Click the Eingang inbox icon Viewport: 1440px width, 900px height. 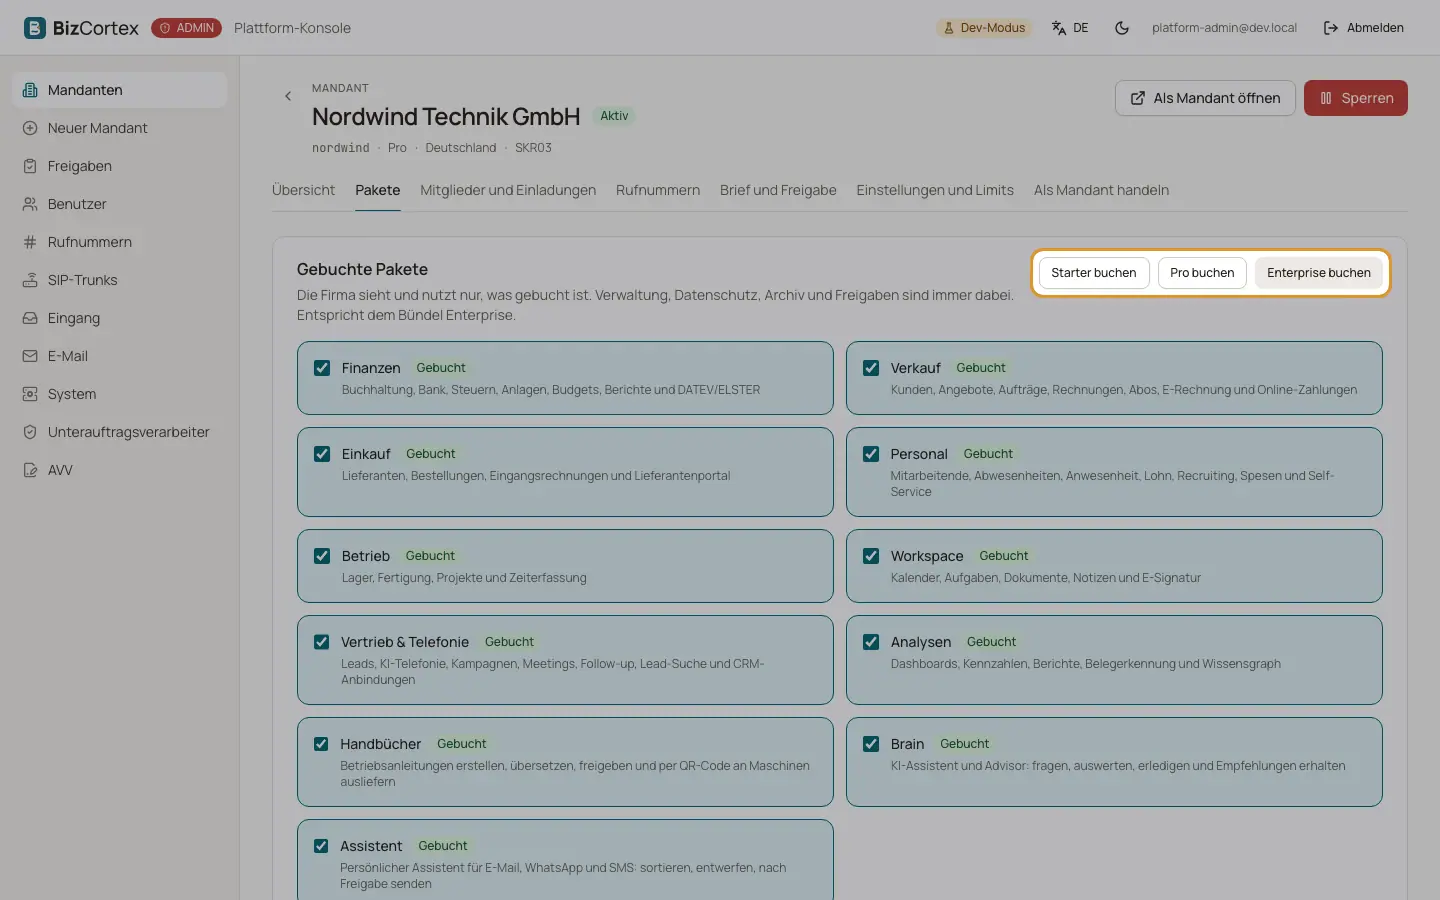[x=30, y=318]
